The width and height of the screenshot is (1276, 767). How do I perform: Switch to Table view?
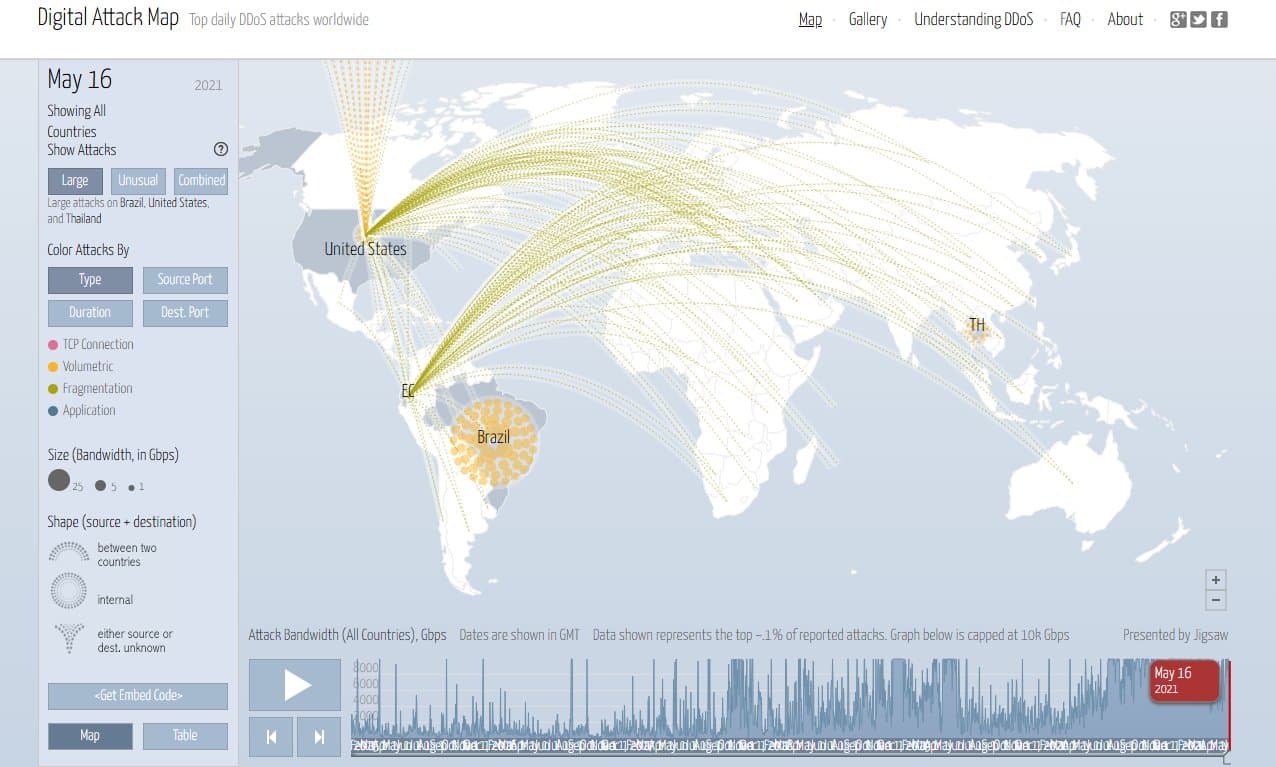click(185, 736)
